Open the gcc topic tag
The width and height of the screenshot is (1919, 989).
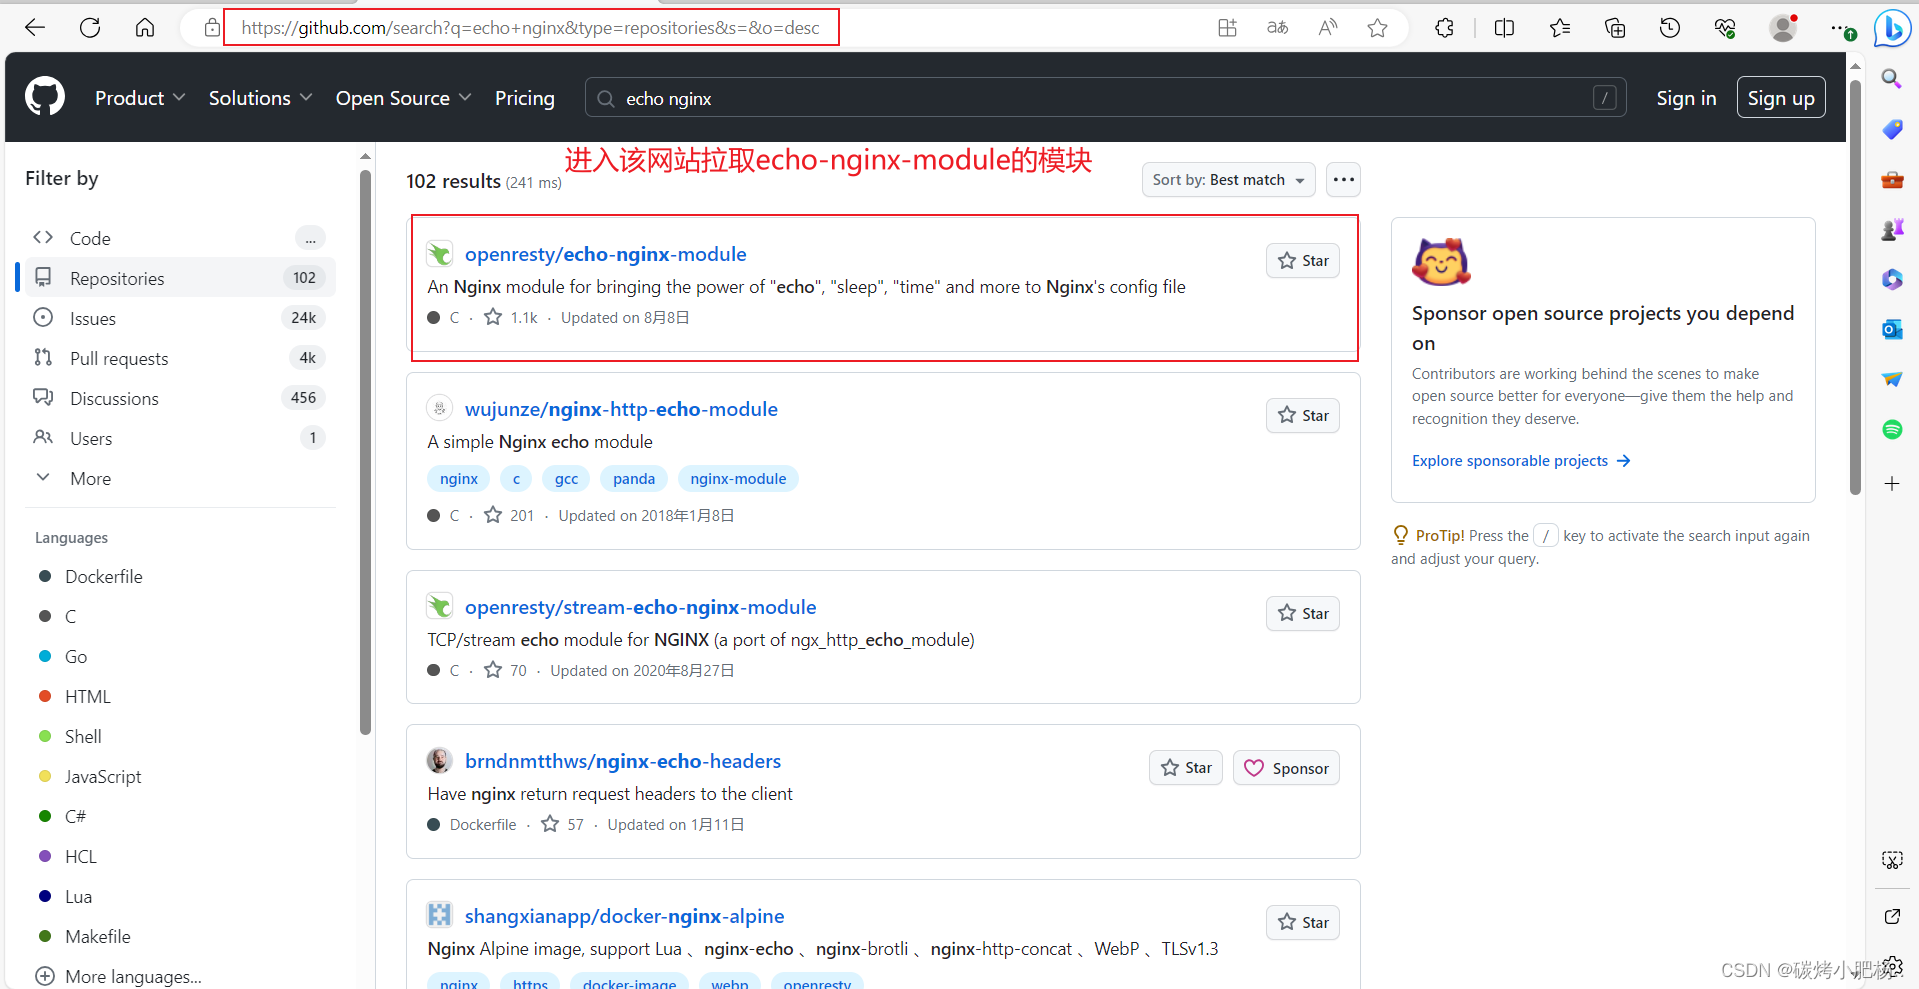pos(566,479)
